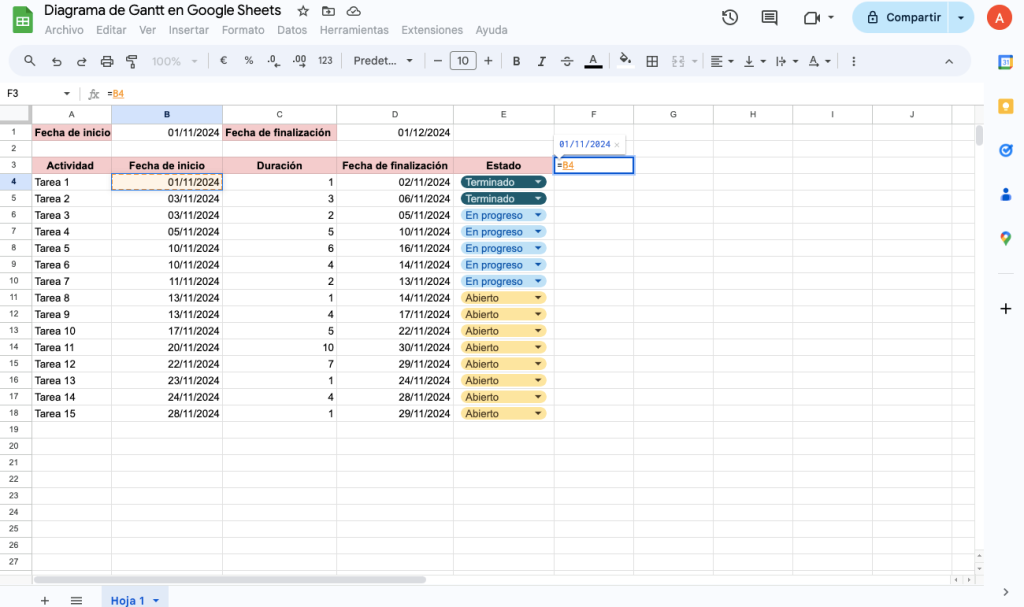
Task: Undo the last action
Action: 56,61
